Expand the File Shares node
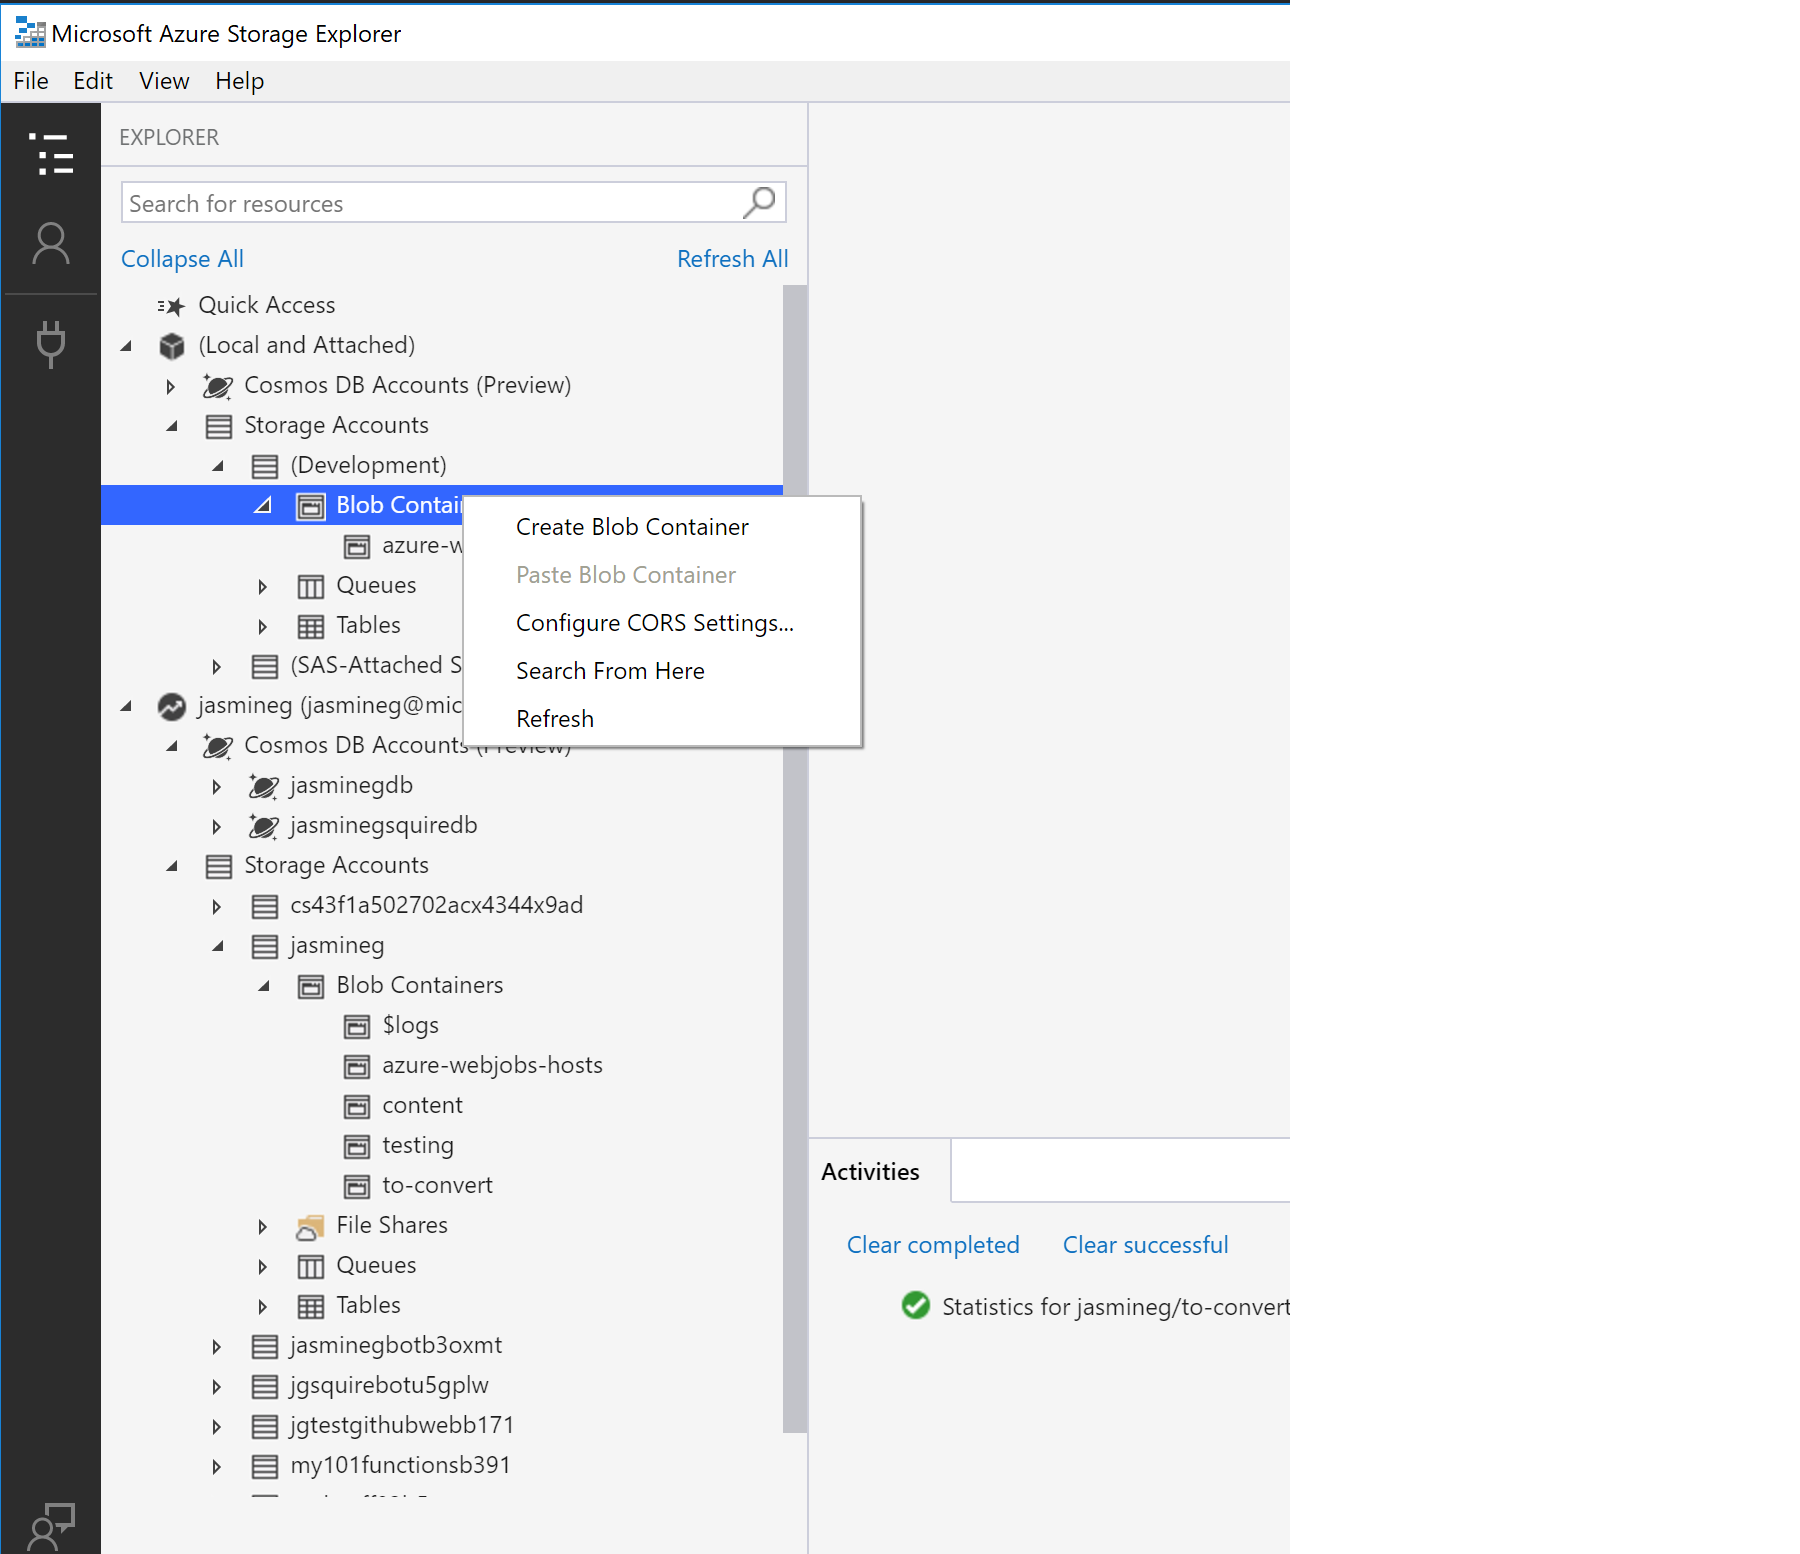 click(x=263, y=1226)
